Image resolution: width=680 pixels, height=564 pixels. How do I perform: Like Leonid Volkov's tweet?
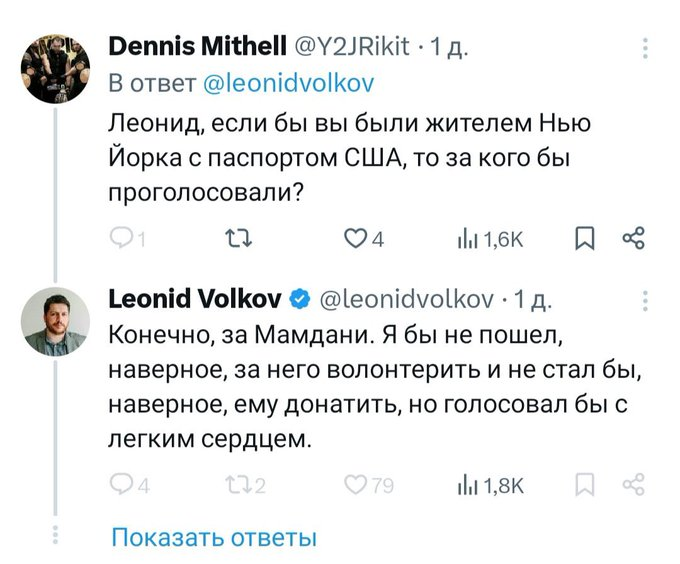(x=355, y=485)
